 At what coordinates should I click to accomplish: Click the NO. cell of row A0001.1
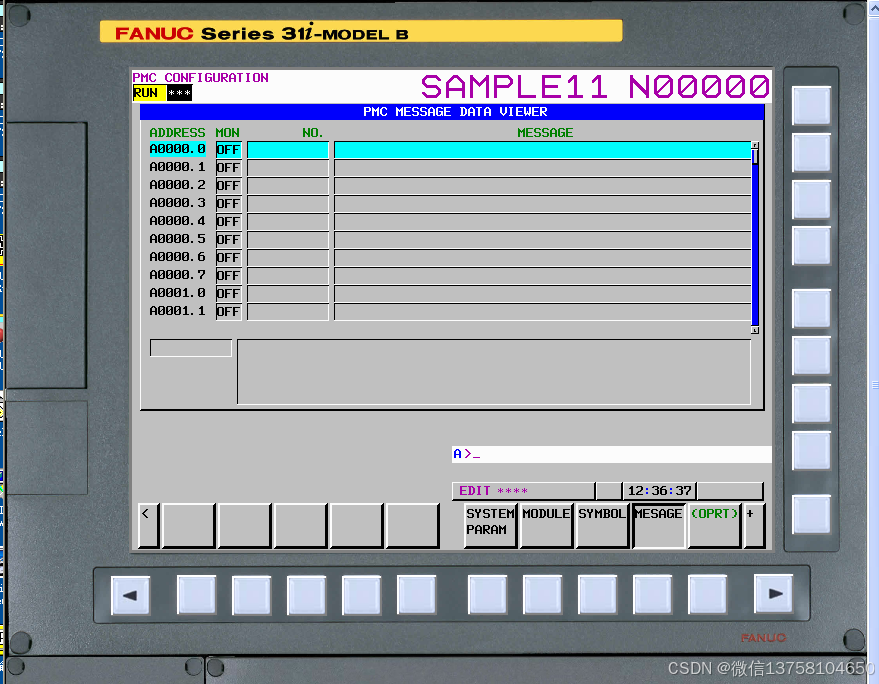(x=288, y=311)
